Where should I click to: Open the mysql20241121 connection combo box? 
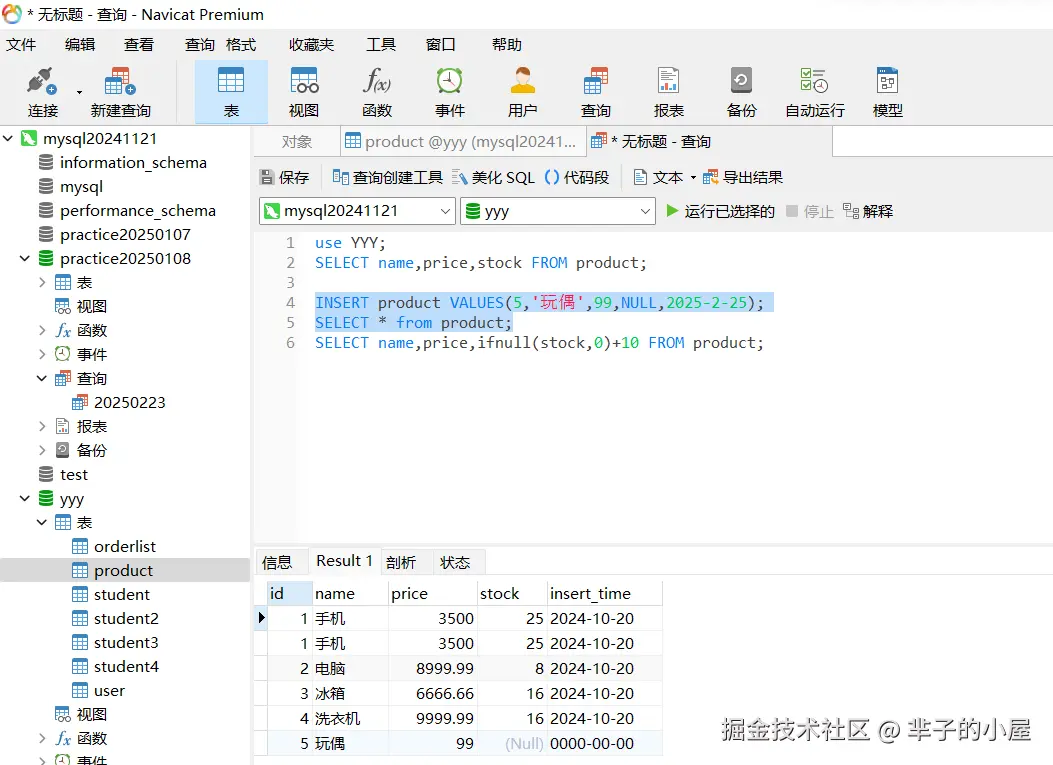(x=357, y=211)
